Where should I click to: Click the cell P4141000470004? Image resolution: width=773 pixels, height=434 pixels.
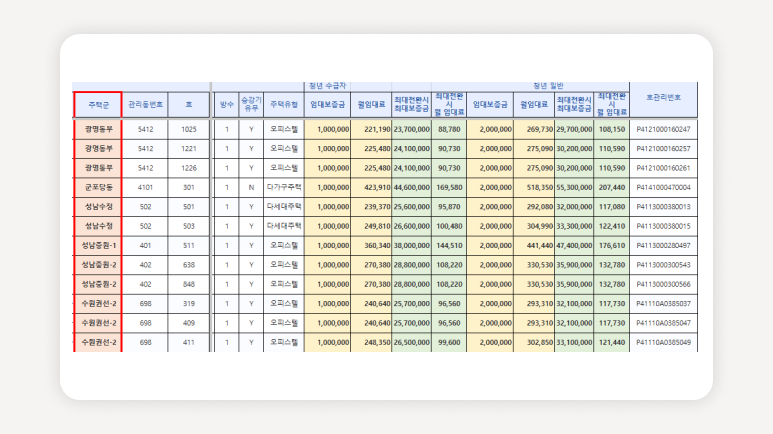click(x=663, y=187)
